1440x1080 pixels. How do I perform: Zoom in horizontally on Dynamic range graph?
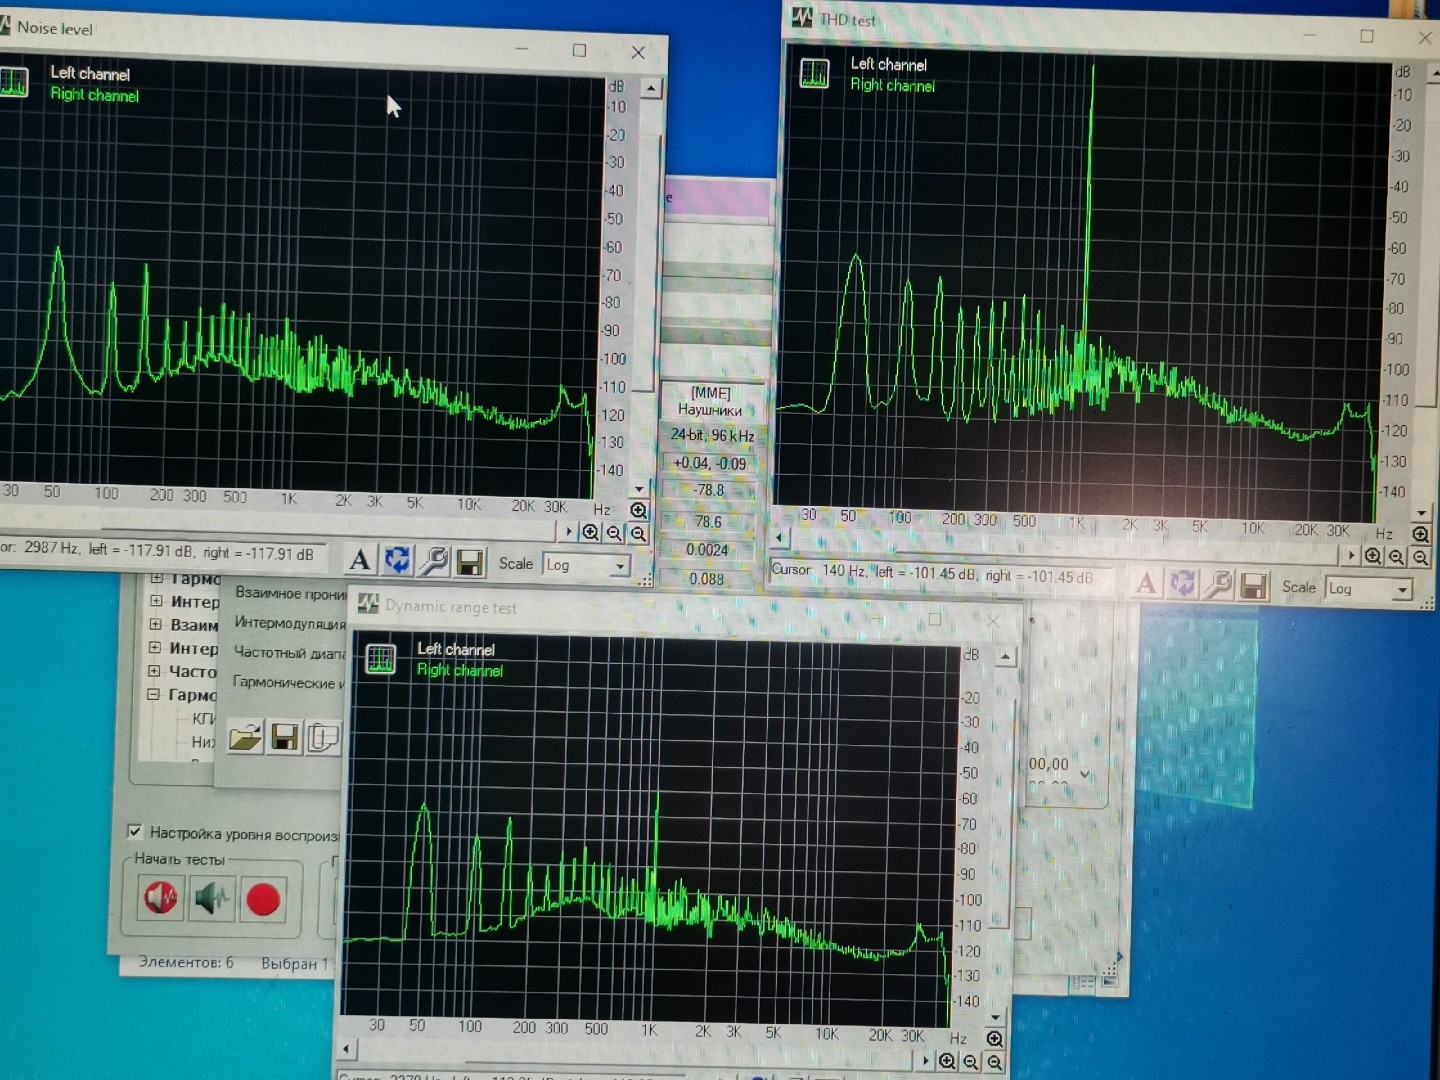coord(947,1061)
